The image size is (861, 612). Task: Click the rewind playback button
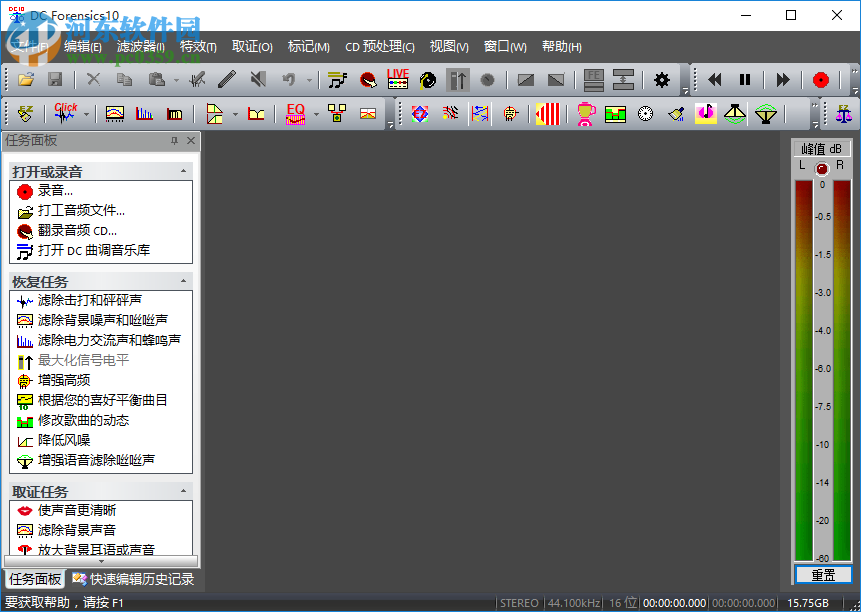click(x=714, y=80)
